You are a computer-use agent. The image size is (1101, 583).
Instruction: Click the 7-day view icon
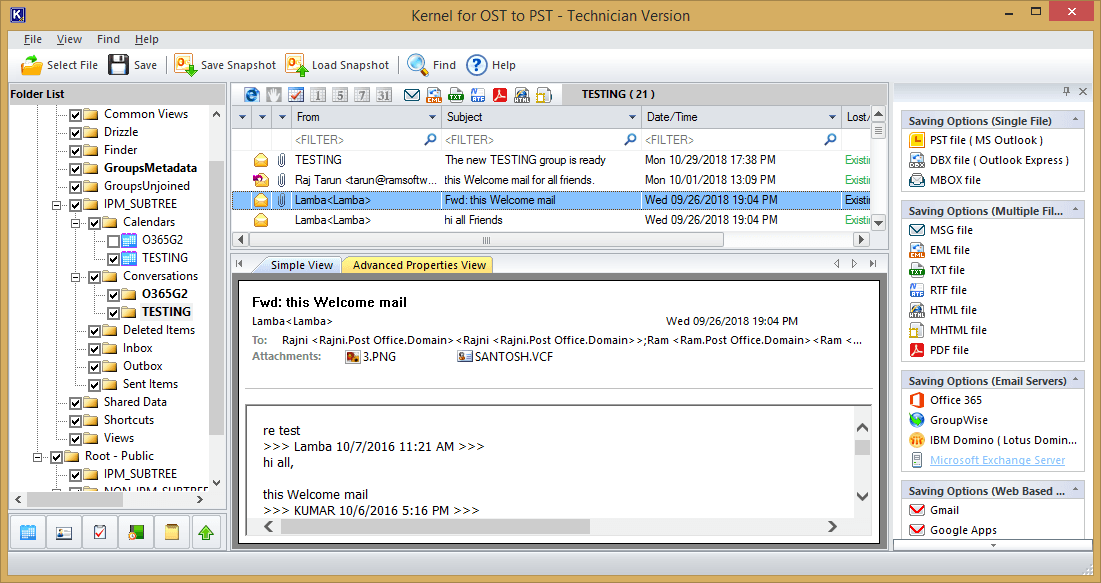point(362,95)
